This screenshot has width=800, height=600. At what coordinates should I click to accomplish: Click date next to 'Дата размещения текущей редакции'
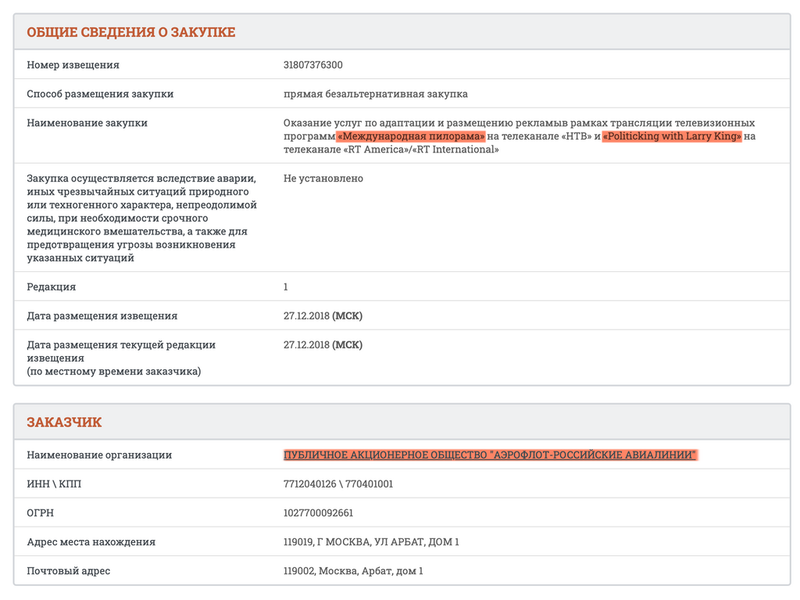click(322, 345)
